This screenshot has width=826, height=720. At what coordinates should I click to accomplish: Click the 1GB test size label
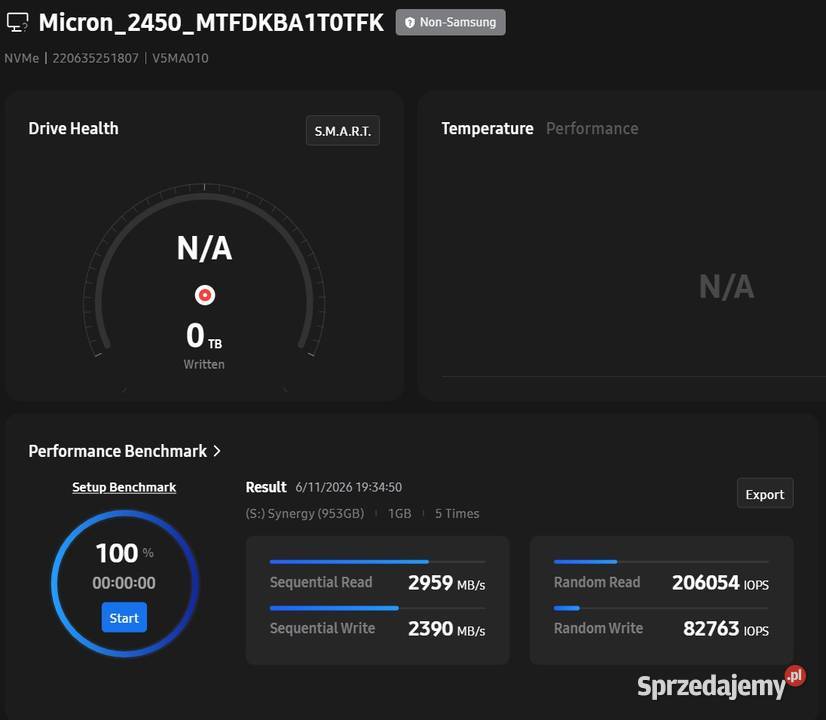tap(400, 514)
